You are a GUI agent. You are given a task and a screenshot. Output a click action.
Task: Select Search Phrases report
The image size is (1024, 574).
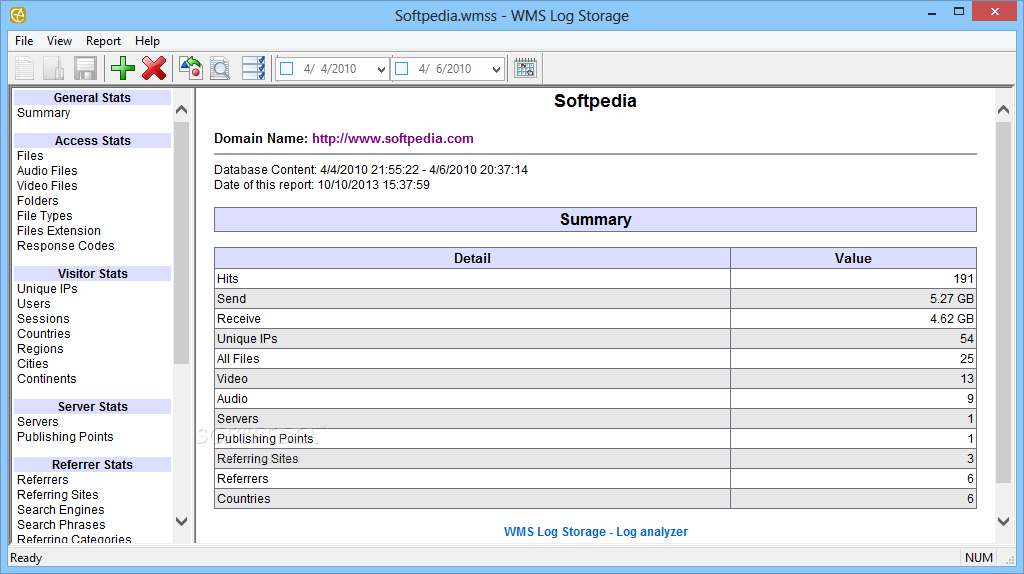coord(61,525)
